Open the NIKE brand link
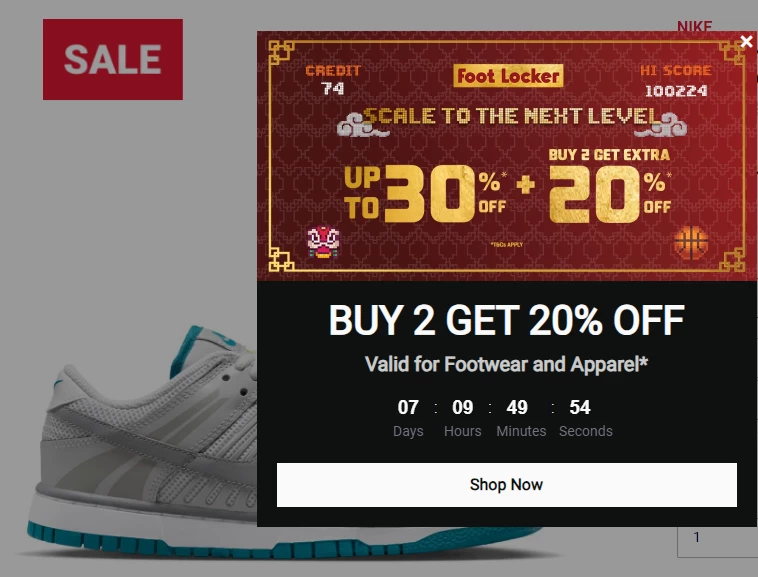The width and height of the screenshot is (758, 577). point(694,26)
